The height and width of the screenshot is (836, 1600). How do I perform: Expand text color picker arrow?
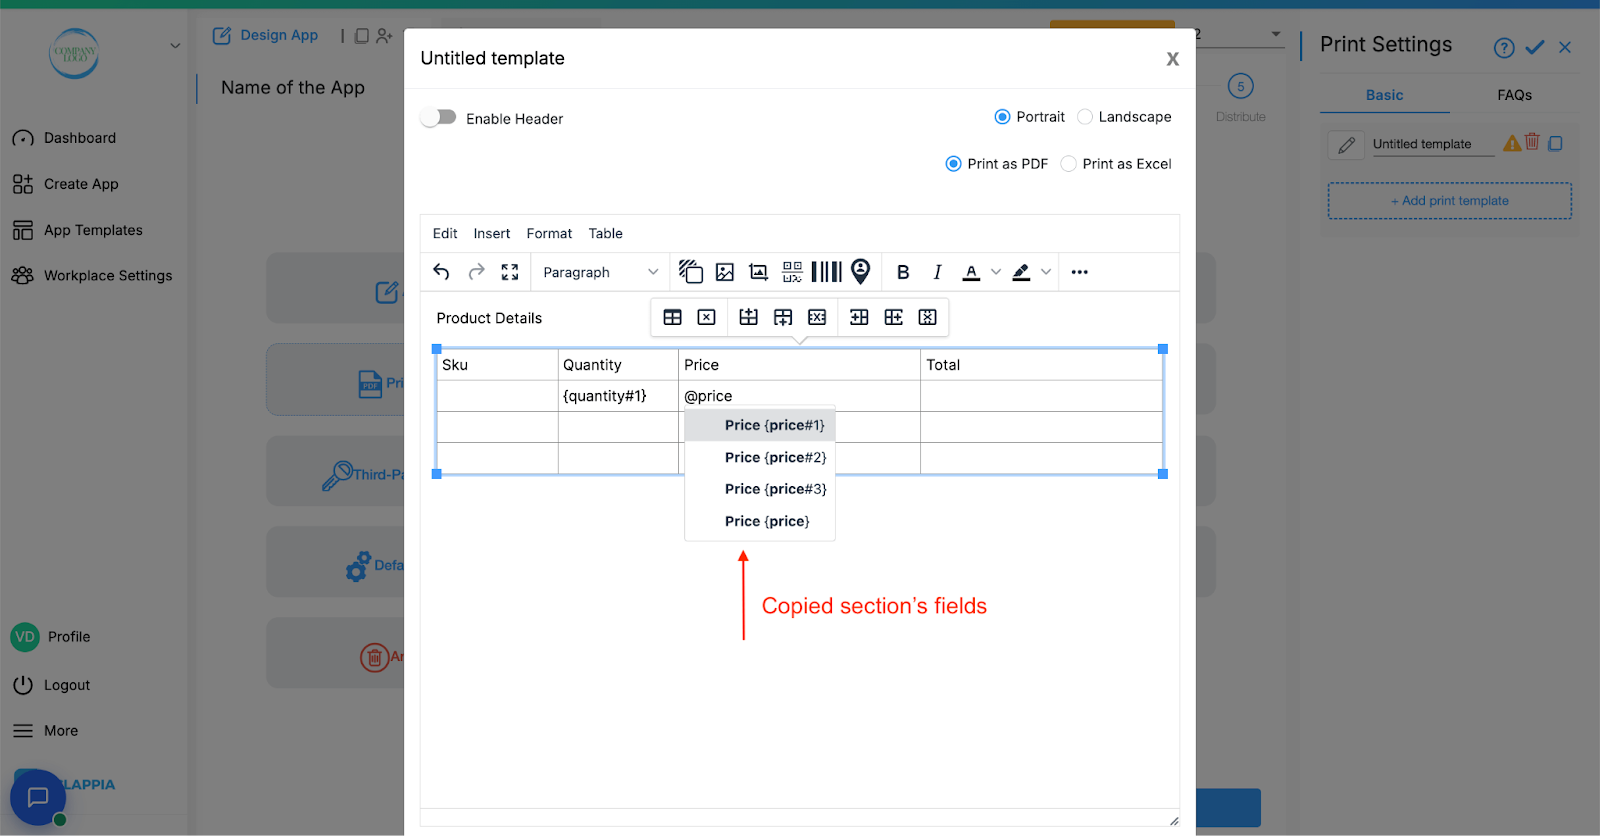coord(995,272)
